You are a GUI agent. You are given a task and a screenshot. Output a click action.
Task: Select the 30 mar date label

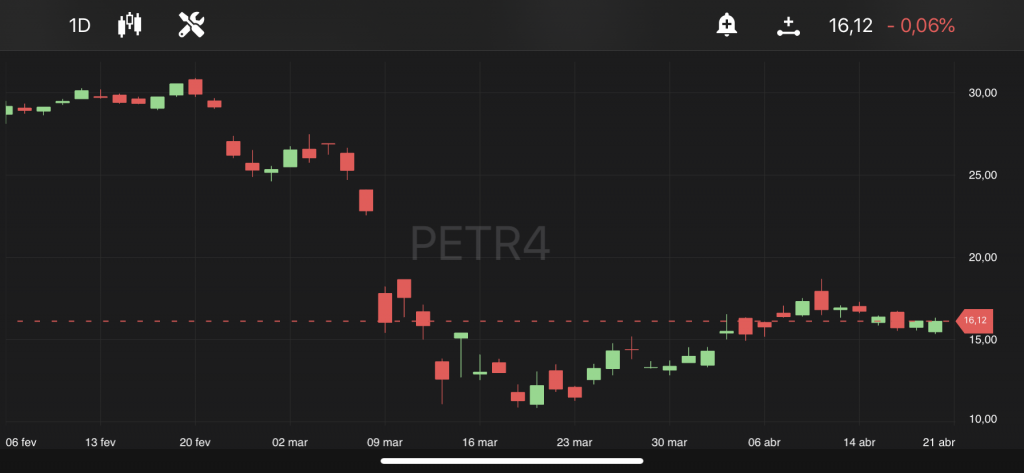(x=669, y=442)
